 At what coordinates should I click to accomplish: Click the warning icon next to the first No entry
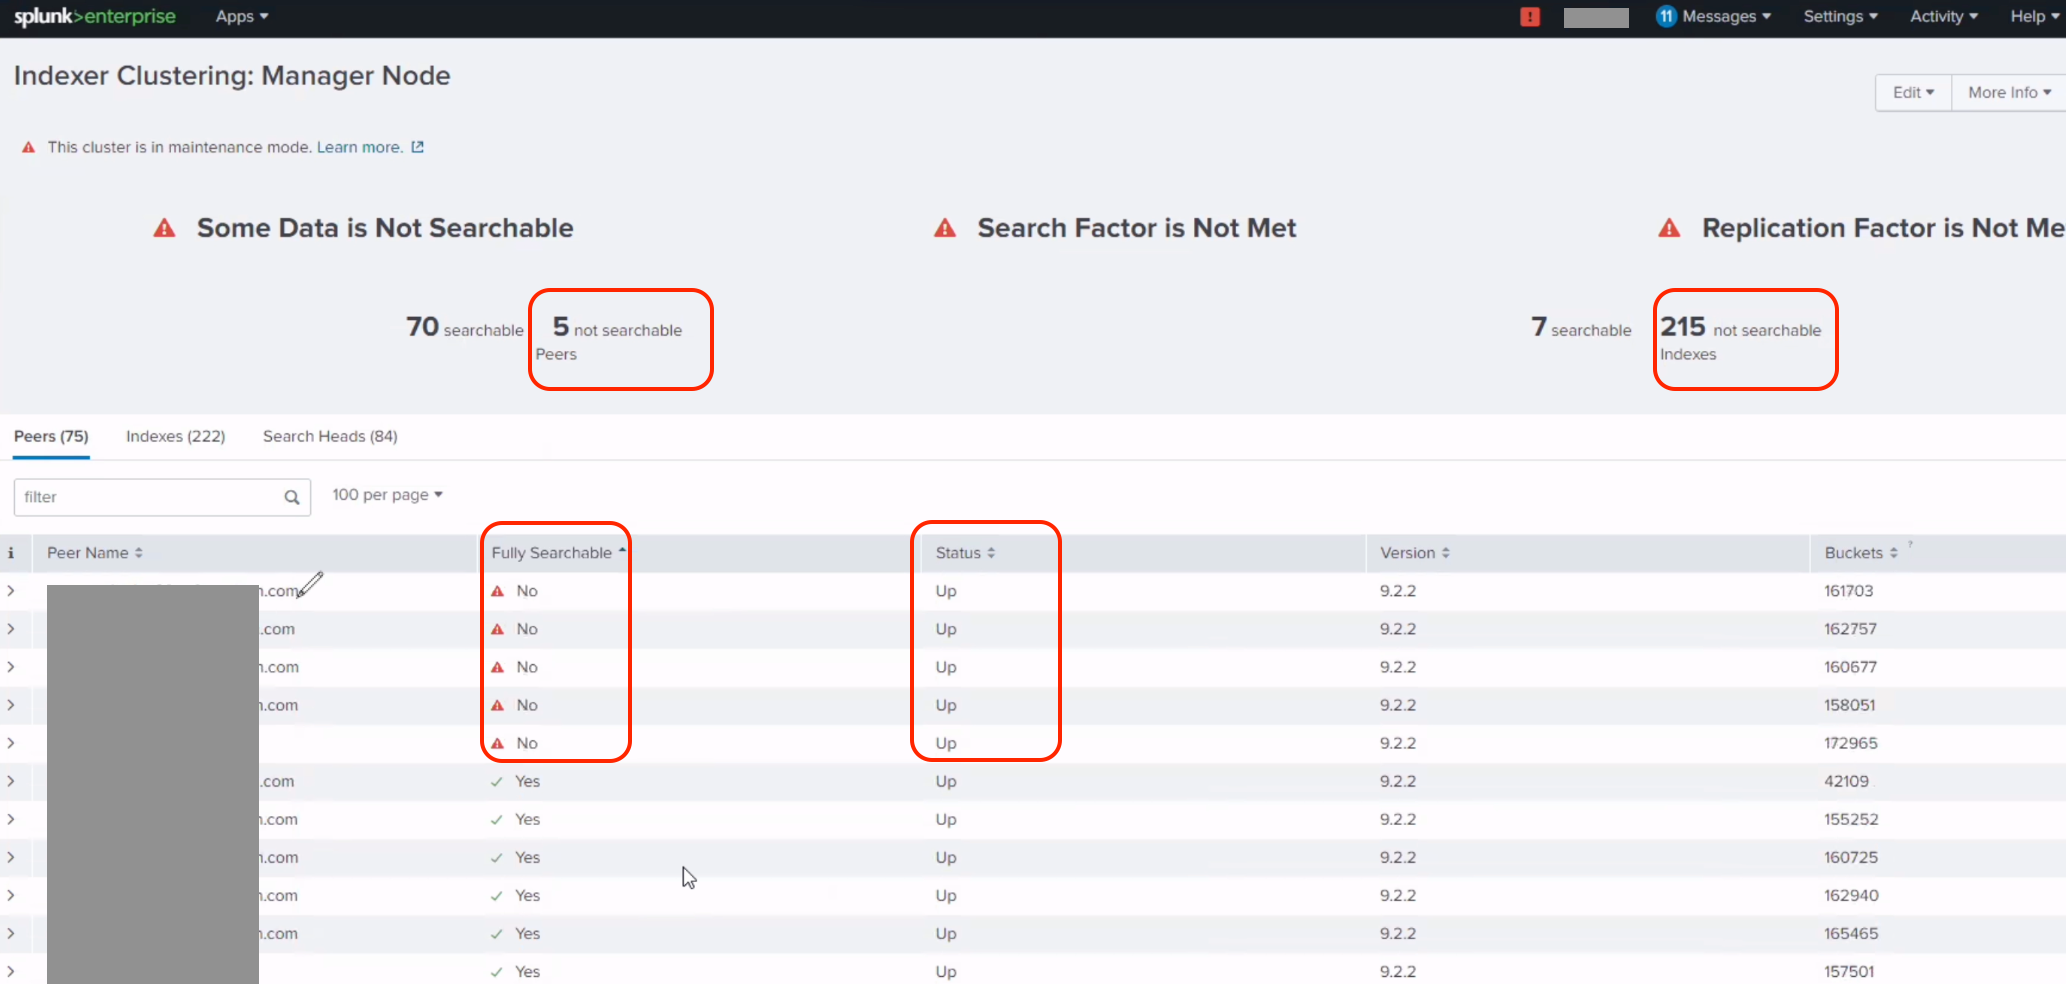click(499, 591)
